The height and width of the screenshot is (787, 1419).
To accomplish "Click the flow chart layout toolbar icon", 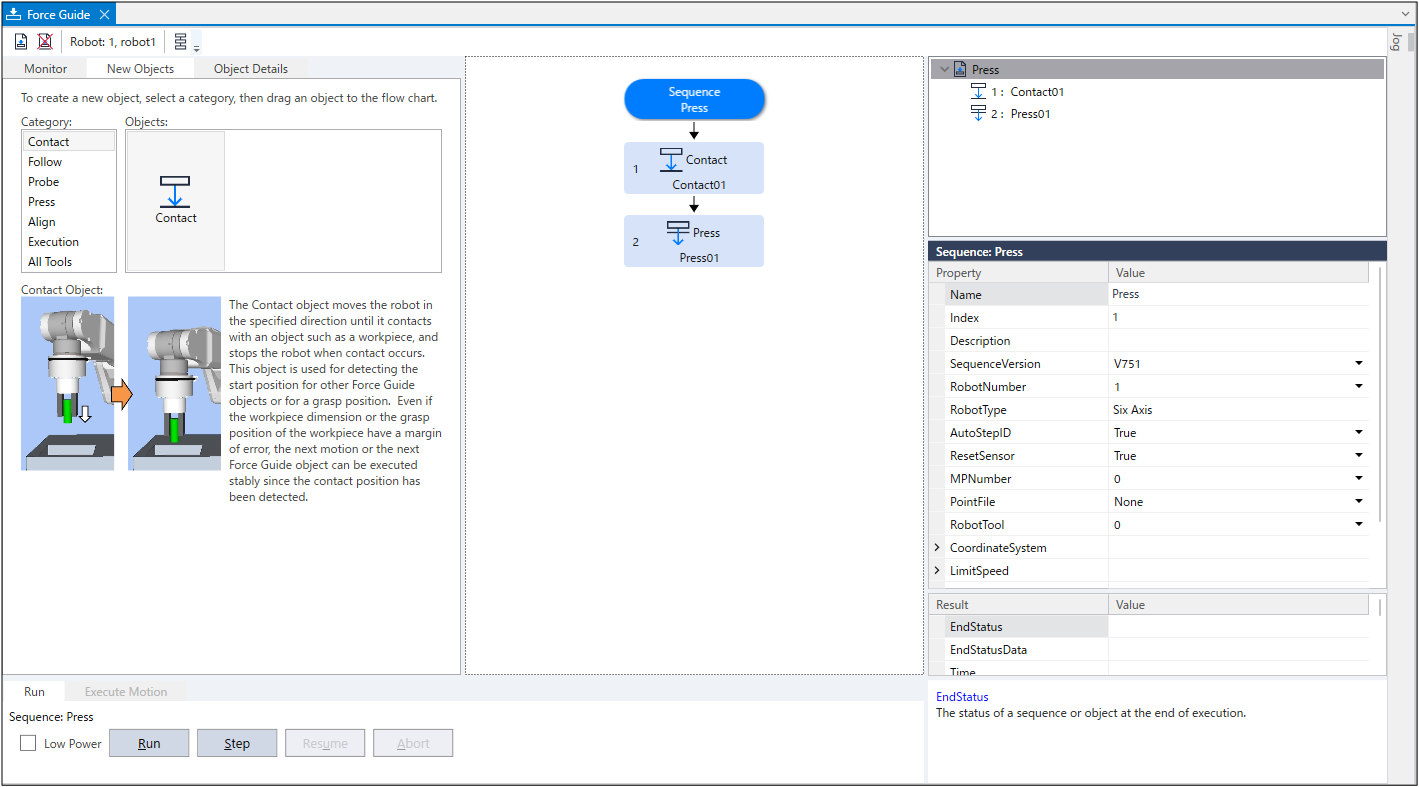I will 181,42.
